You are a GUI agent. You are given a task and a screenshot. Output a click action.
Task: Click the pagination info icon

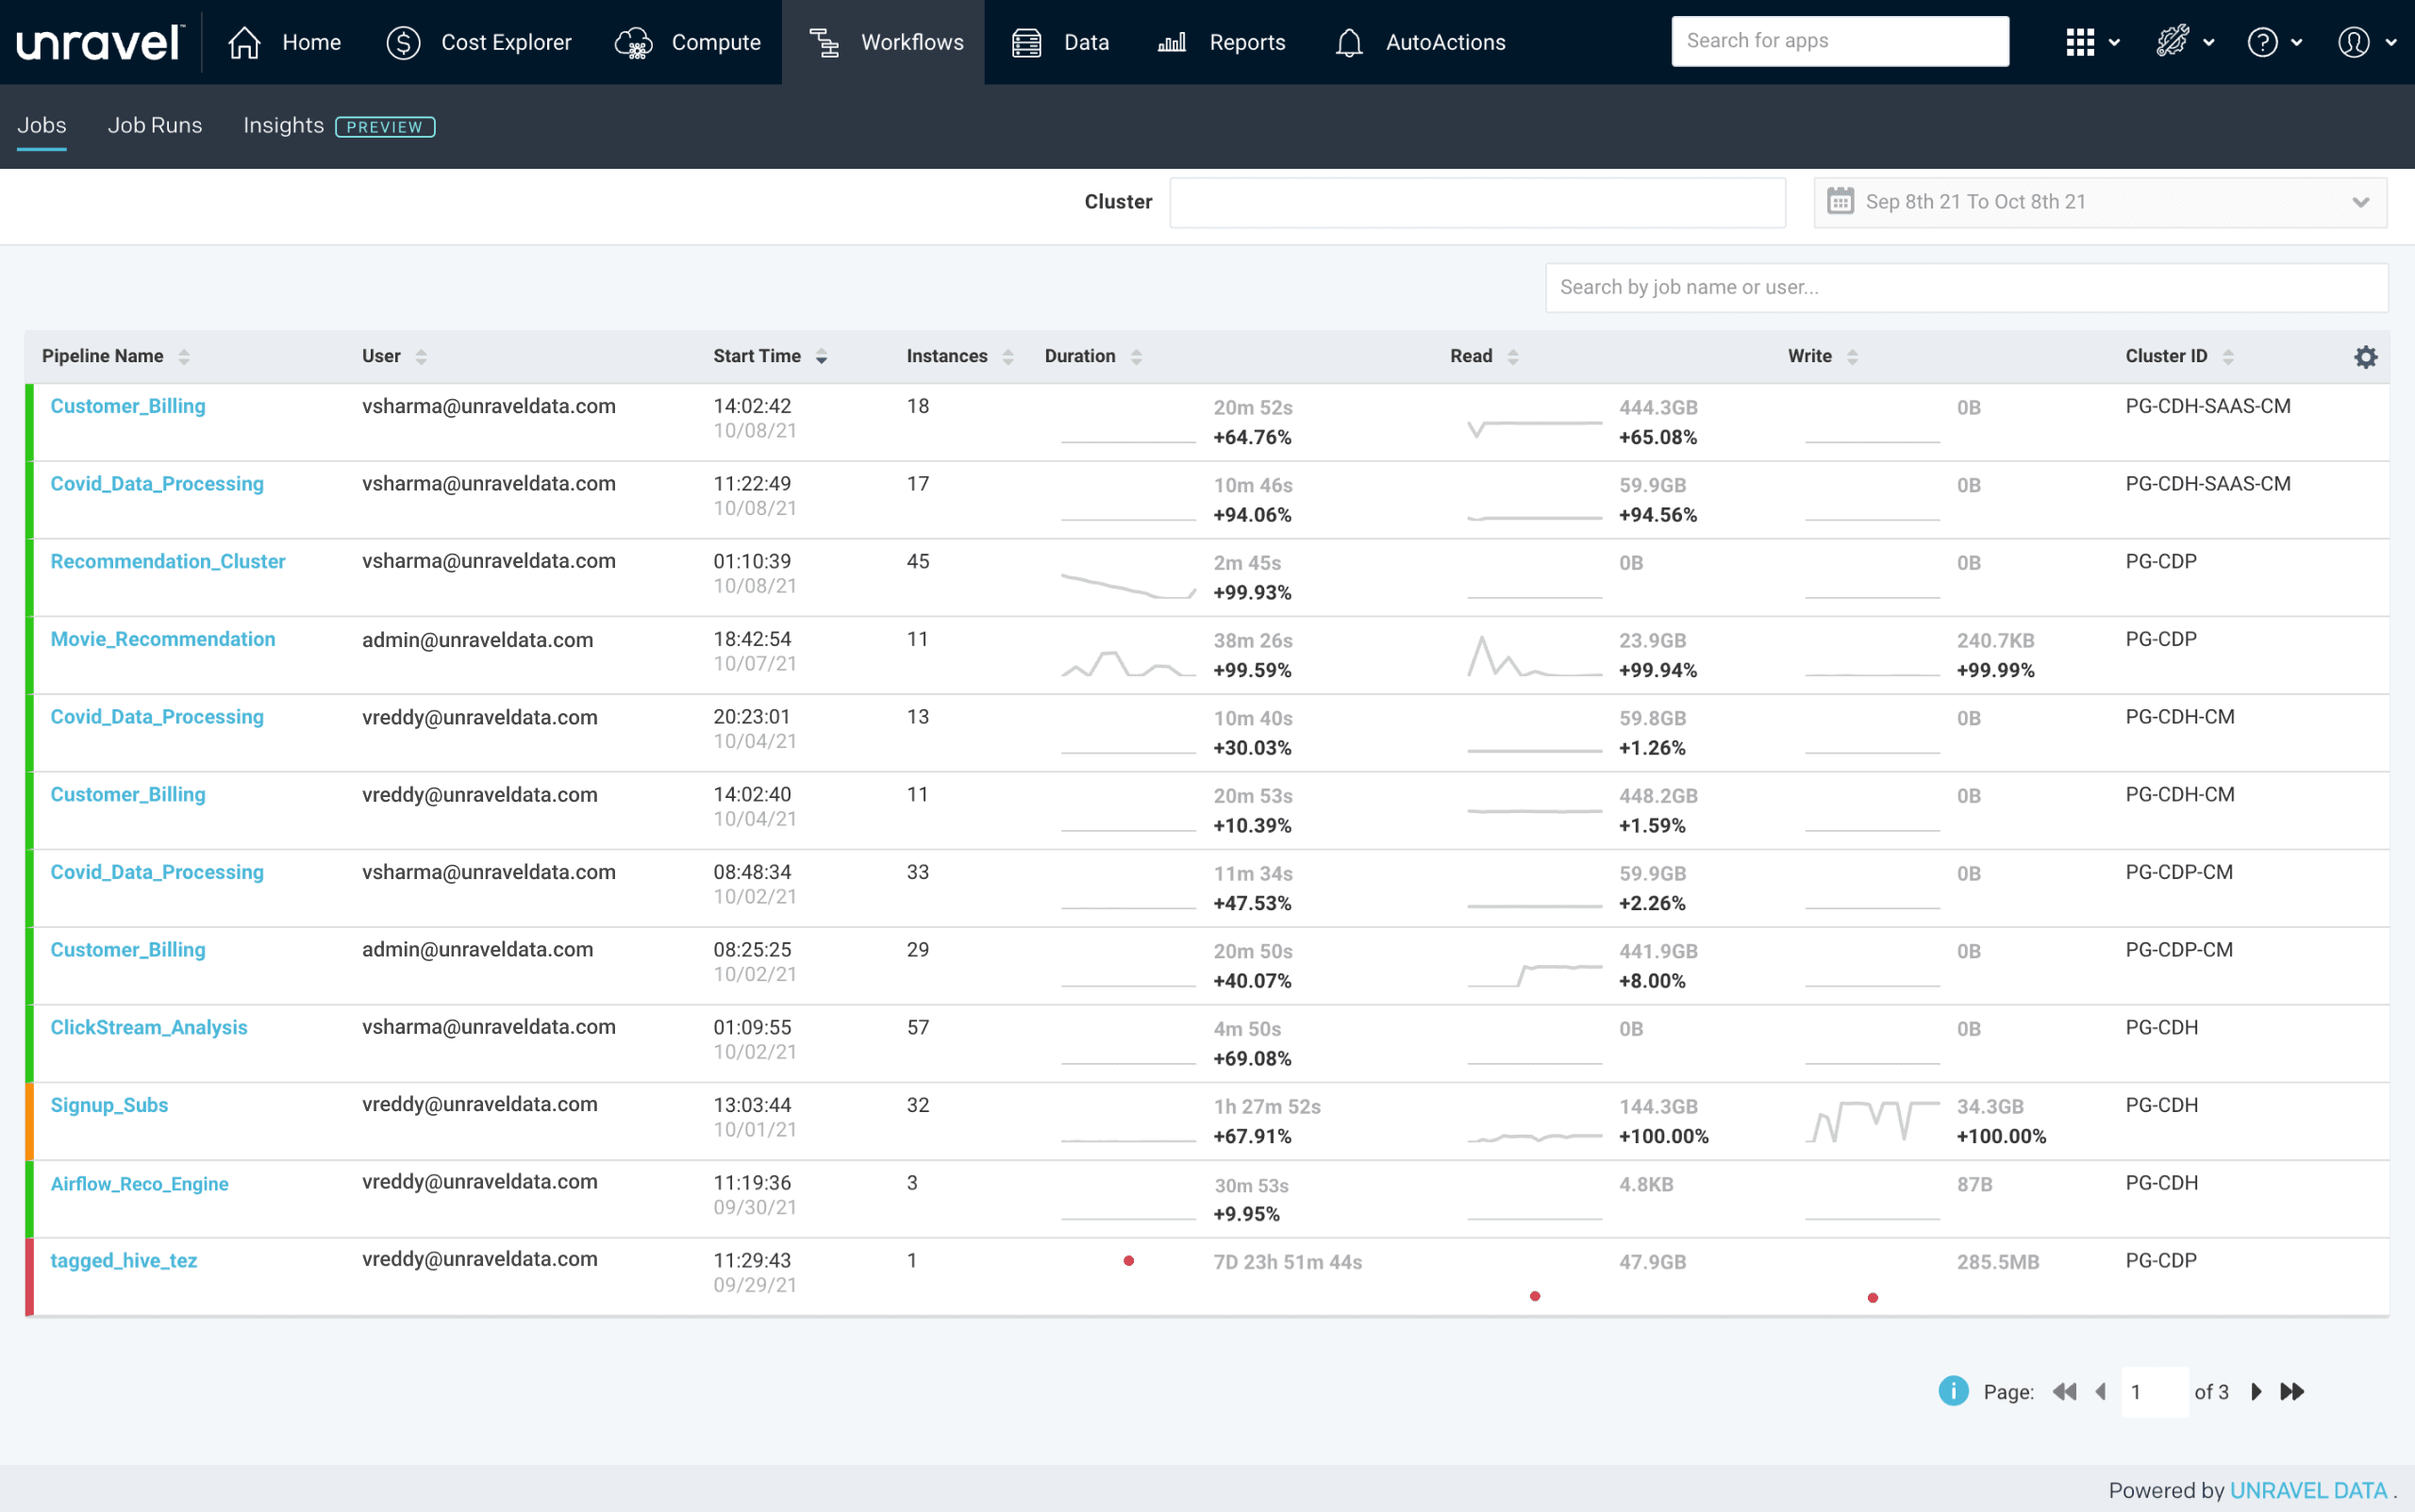pos(1952,1391)
